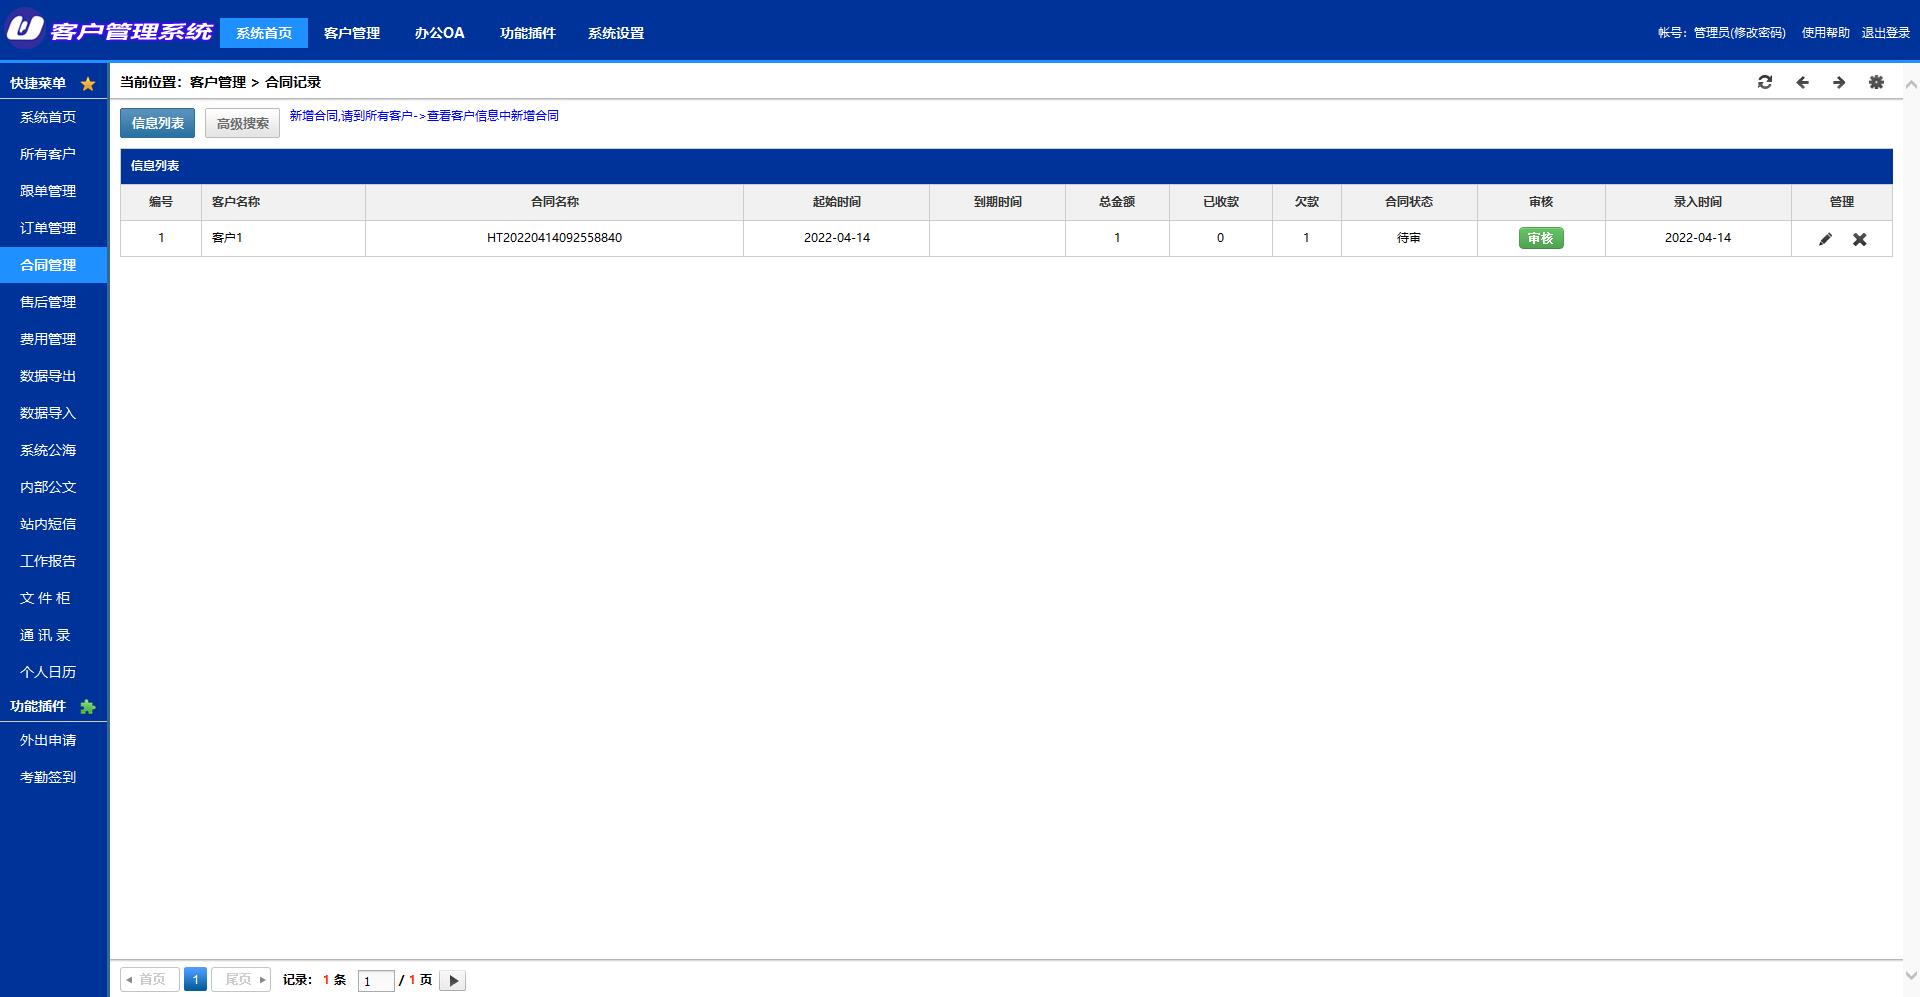1920x997 pixels.
Task: Open 跟单管理 in the sidebar
Action: click(48, 191)
